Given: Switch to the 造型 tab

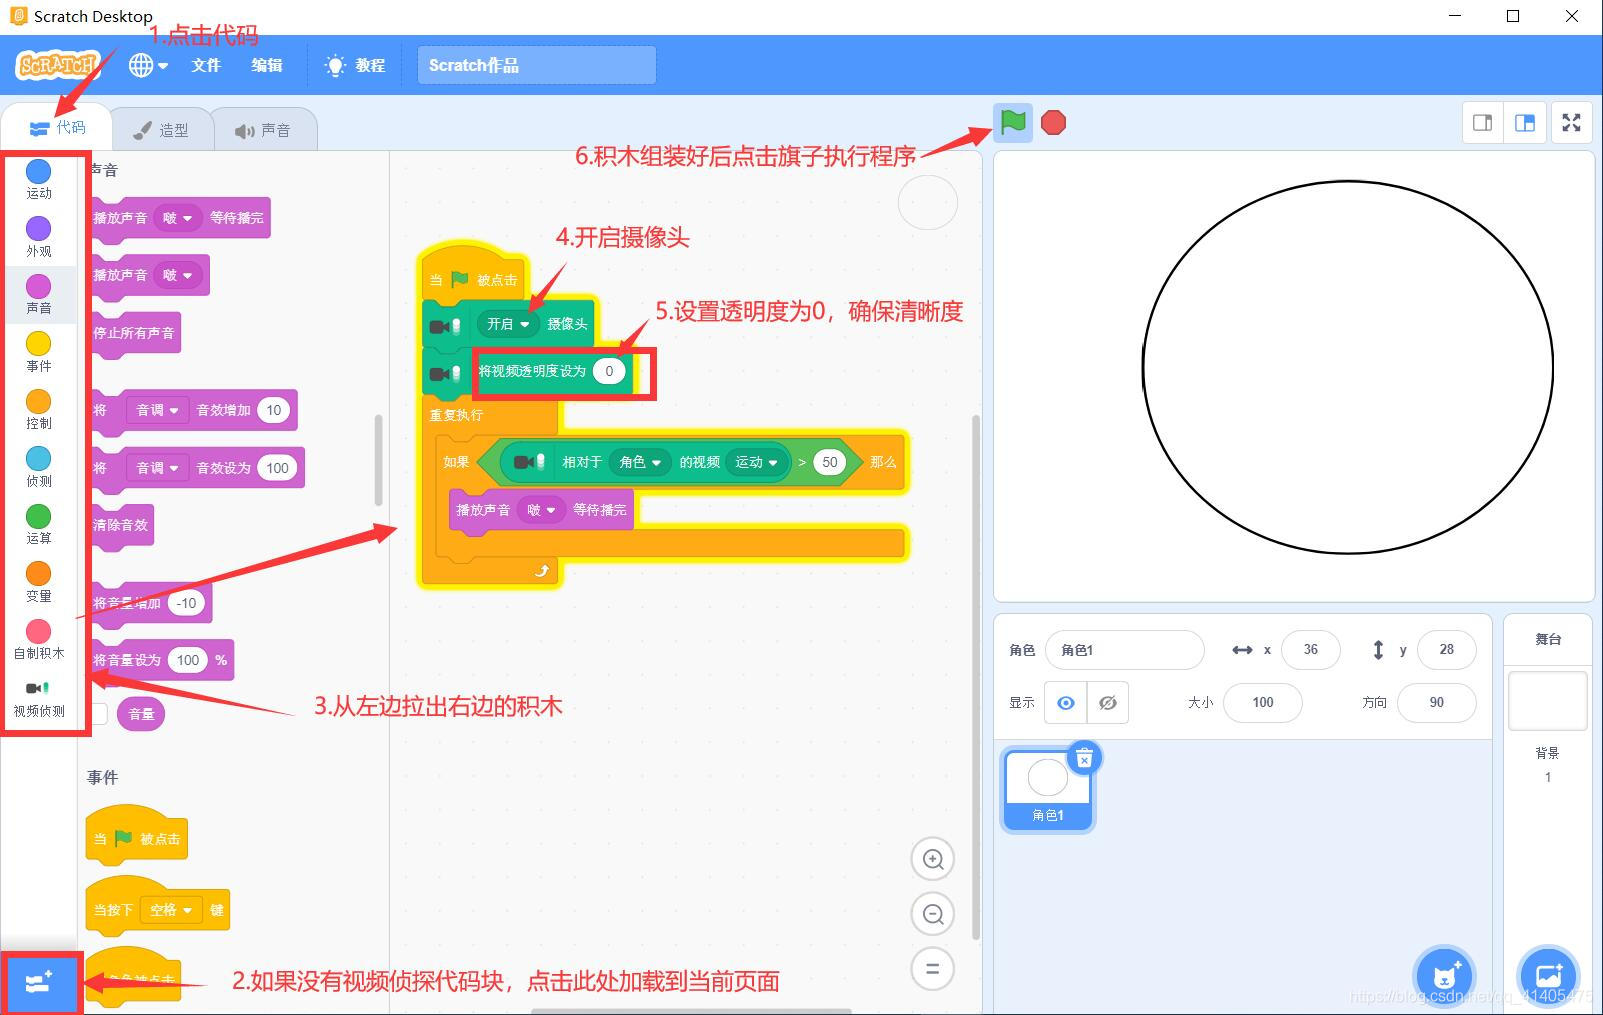Looking at the screenshot, I should [161, 130].
